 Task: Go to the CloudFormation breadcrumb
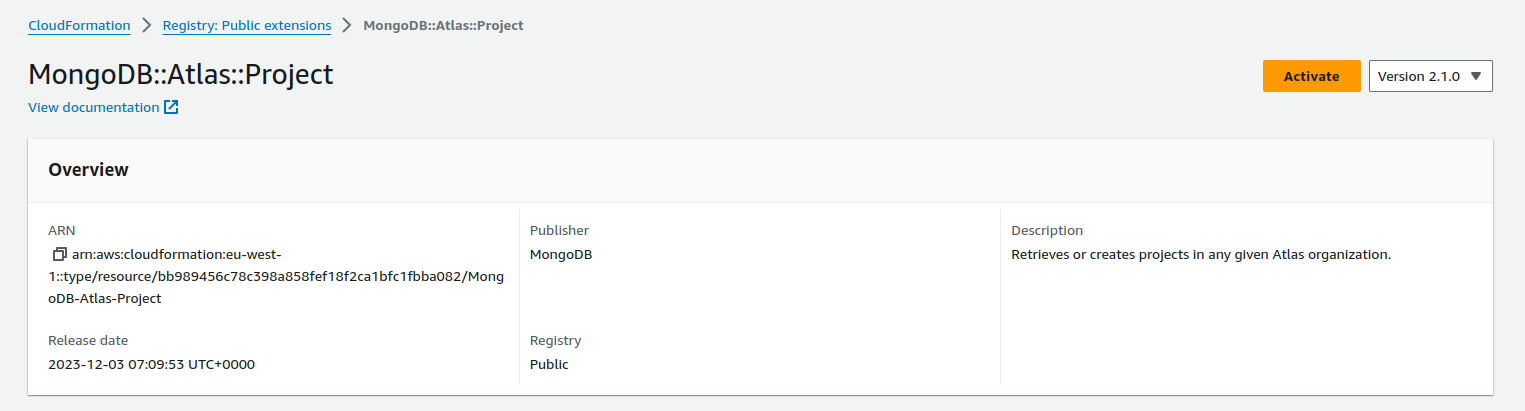79,25
